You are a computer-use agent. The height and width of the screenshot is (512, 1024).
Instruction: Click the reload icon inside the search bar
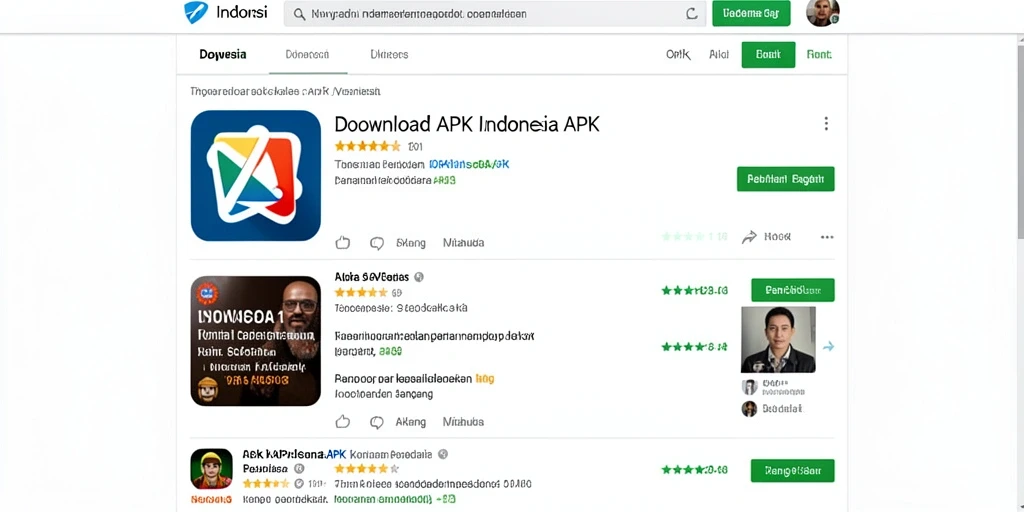692,14
